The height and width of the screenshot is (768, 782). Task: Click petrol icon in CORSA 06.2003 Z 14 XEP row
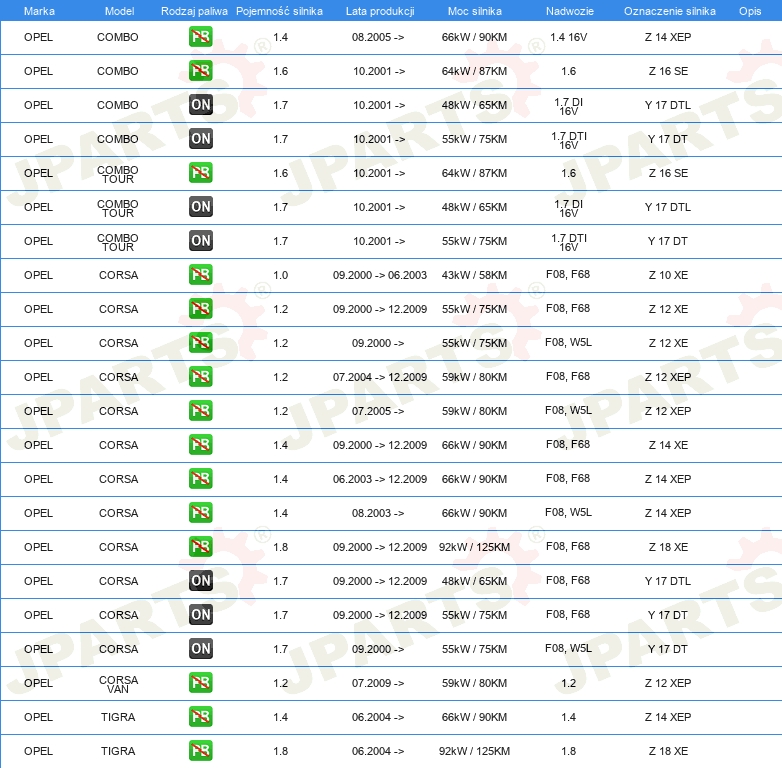[x=200, y=478]
